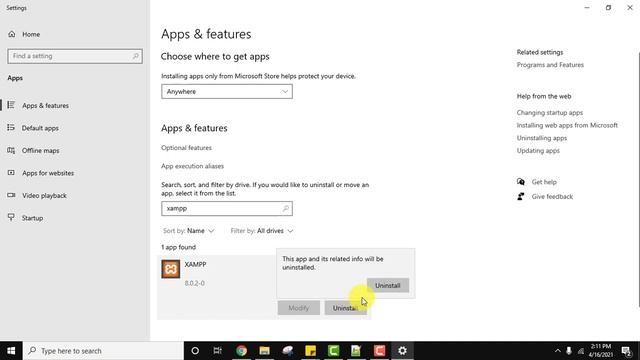Click the Get help link
This screenshot has height=360, width=640.
pyautogui.click(x=544, y=182)
